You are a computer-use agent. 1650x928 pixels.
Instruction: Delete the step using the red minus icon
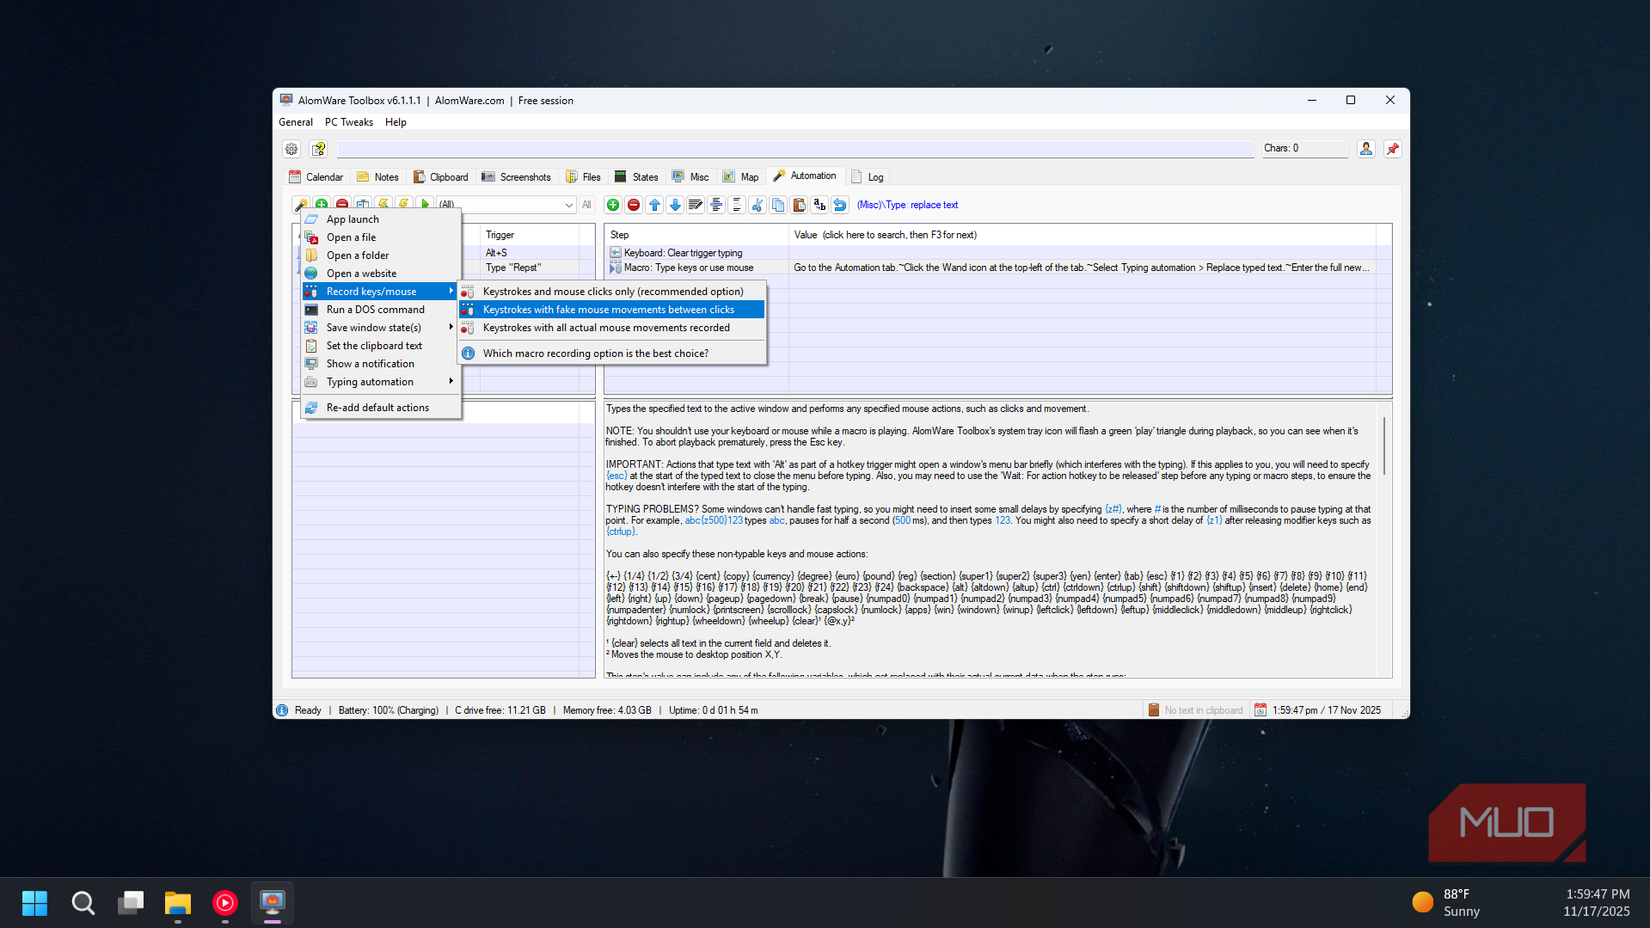634,204
